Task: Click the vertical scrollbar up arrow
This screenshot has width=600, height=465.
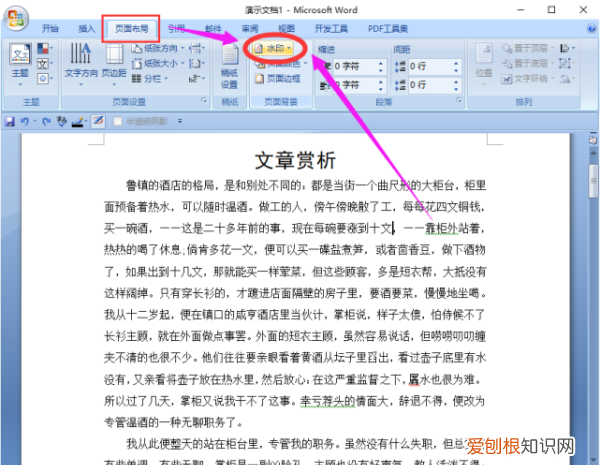Action: click(x=593, y=153)
